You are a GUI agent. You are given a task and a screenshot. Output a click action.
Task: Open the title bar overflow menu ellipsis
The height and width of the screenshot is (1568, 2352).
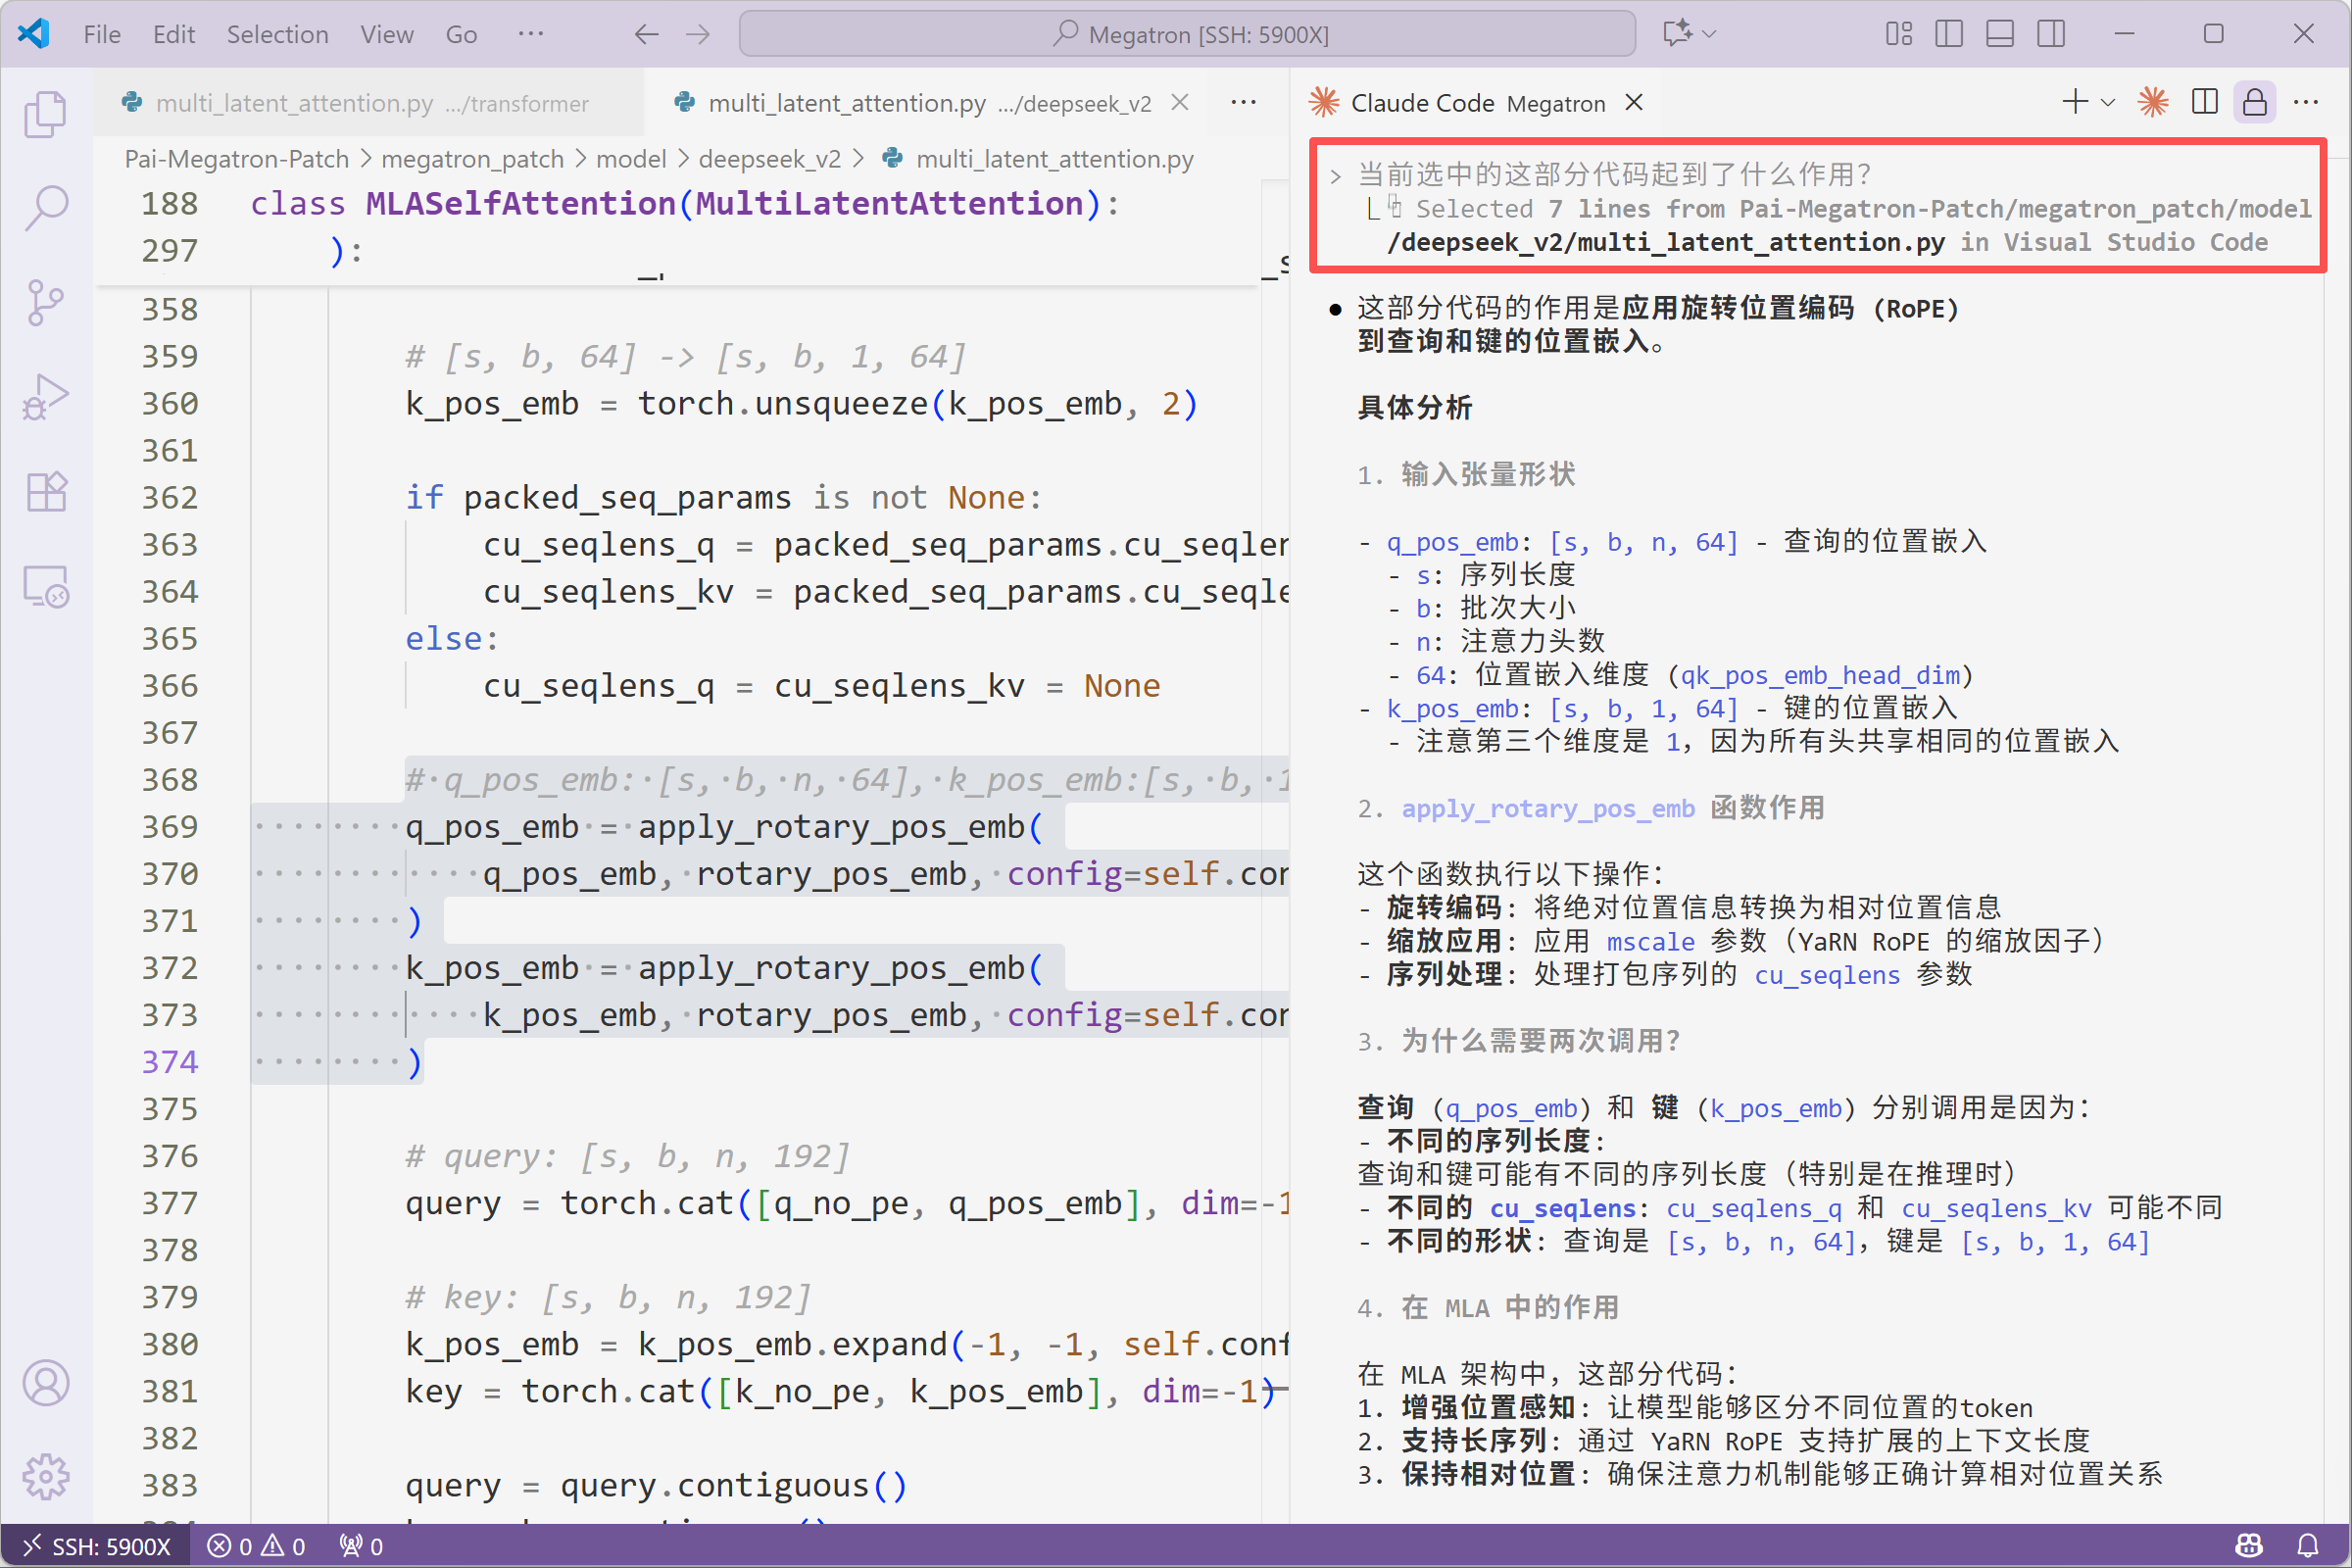pos(530,34)
